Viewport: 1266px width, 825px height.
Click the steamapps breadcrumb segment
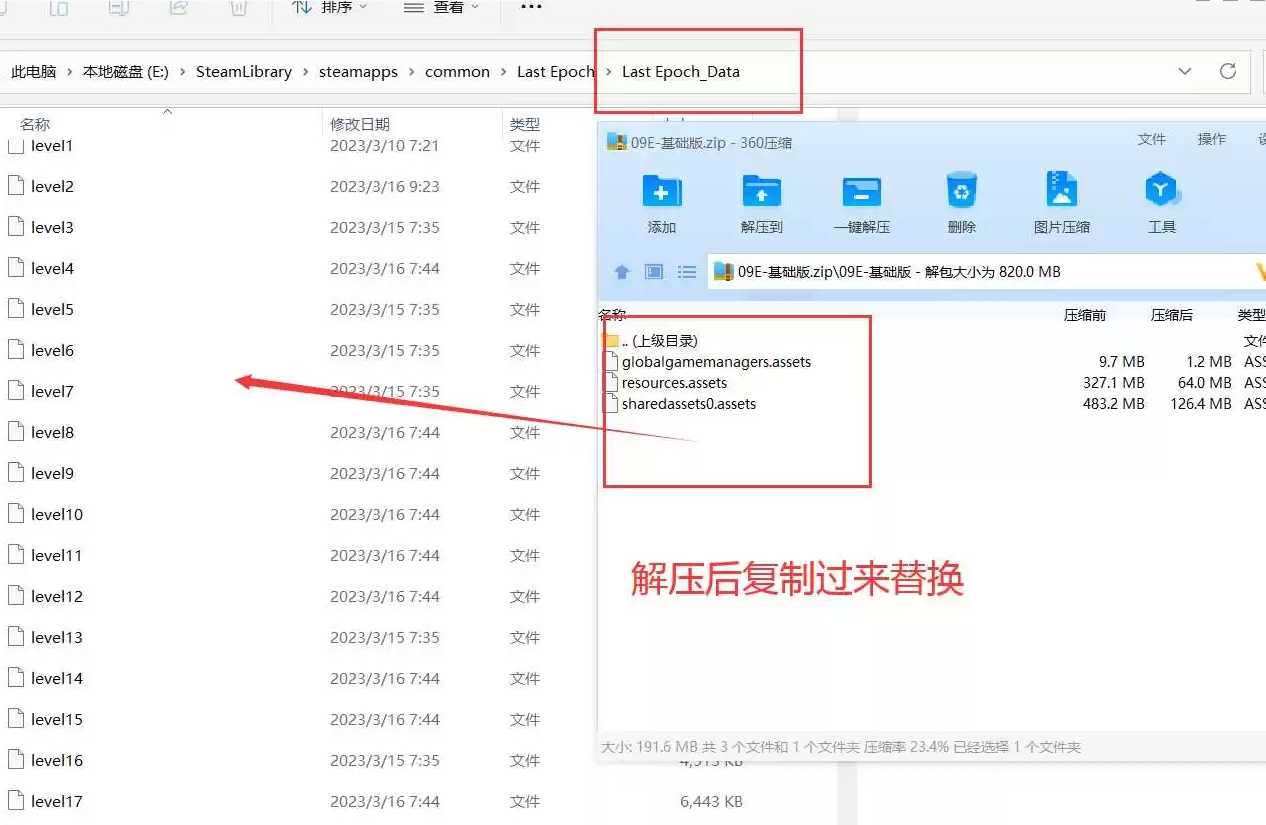coord(358,72)
